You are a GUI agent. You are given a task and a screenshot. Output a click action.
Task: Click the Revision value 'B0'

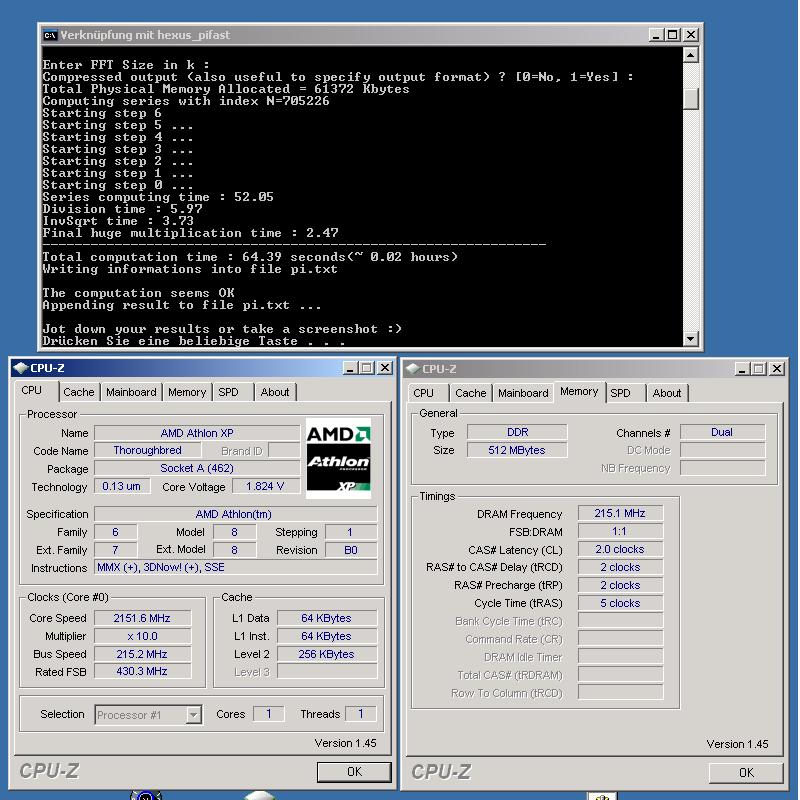coord(351,550)
